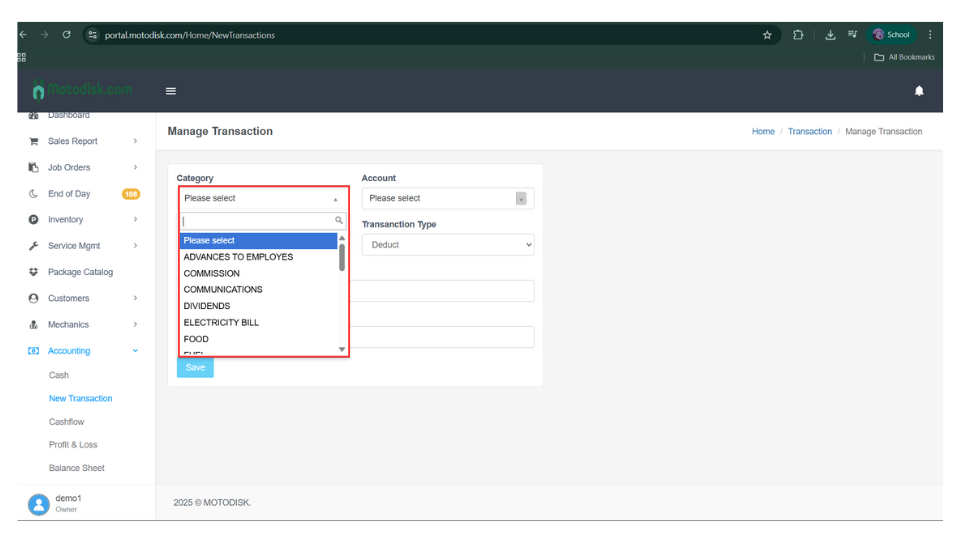Click the Customers person icon
The image size is (960, 540).
[34, 298]
